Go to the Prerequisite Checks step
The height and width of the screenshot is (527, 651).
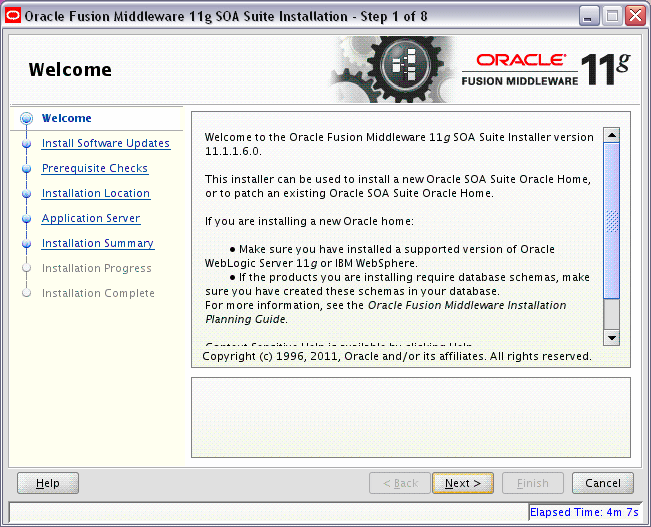point(95,168)
